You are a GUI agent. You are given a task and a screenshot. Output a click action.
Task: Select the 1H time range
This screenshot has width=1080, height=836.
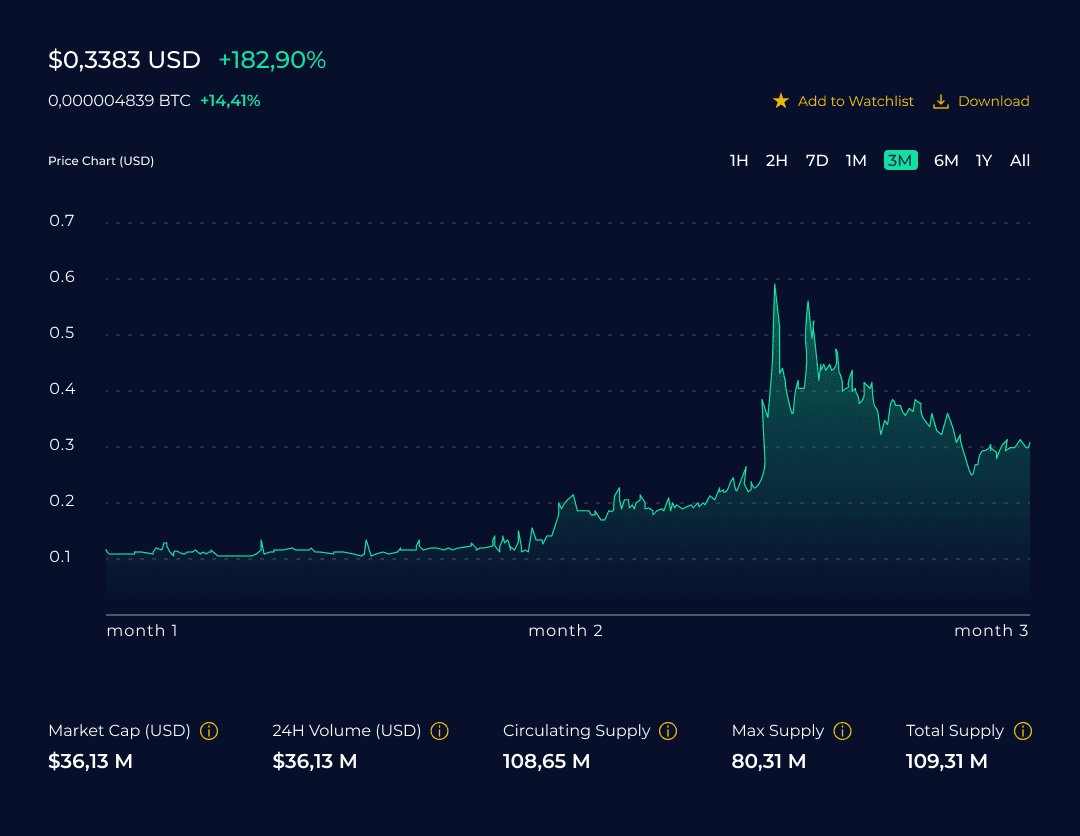pyautogui.click(x=738, y=160)
